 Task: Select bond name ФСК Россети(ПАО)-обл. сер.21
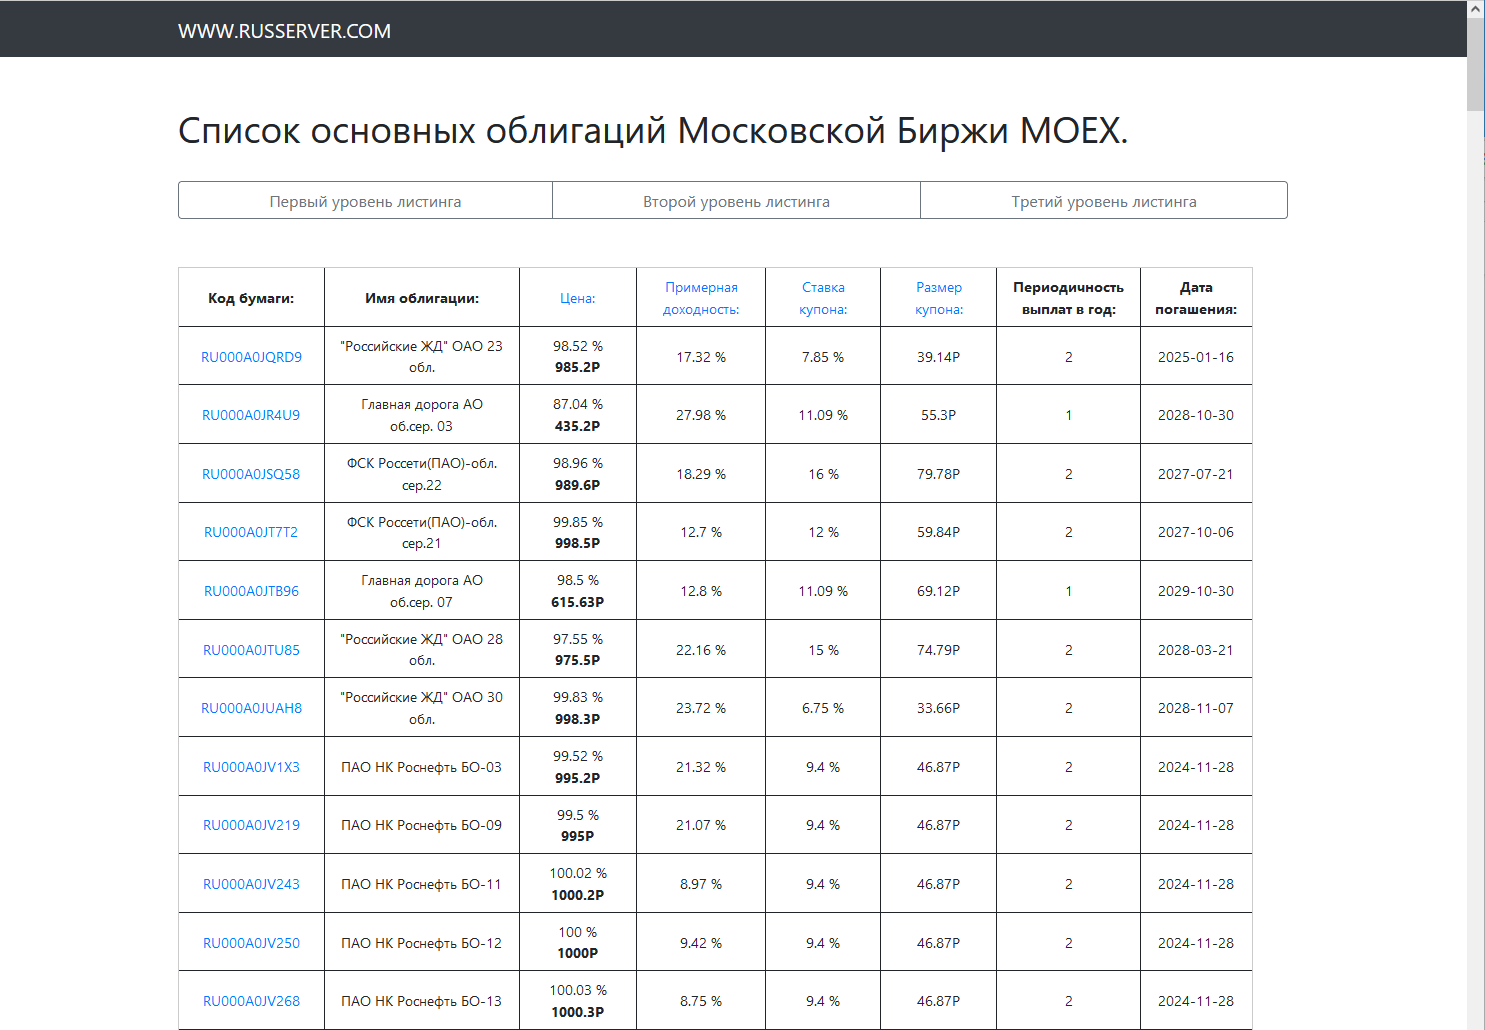(x=422, y=532)
